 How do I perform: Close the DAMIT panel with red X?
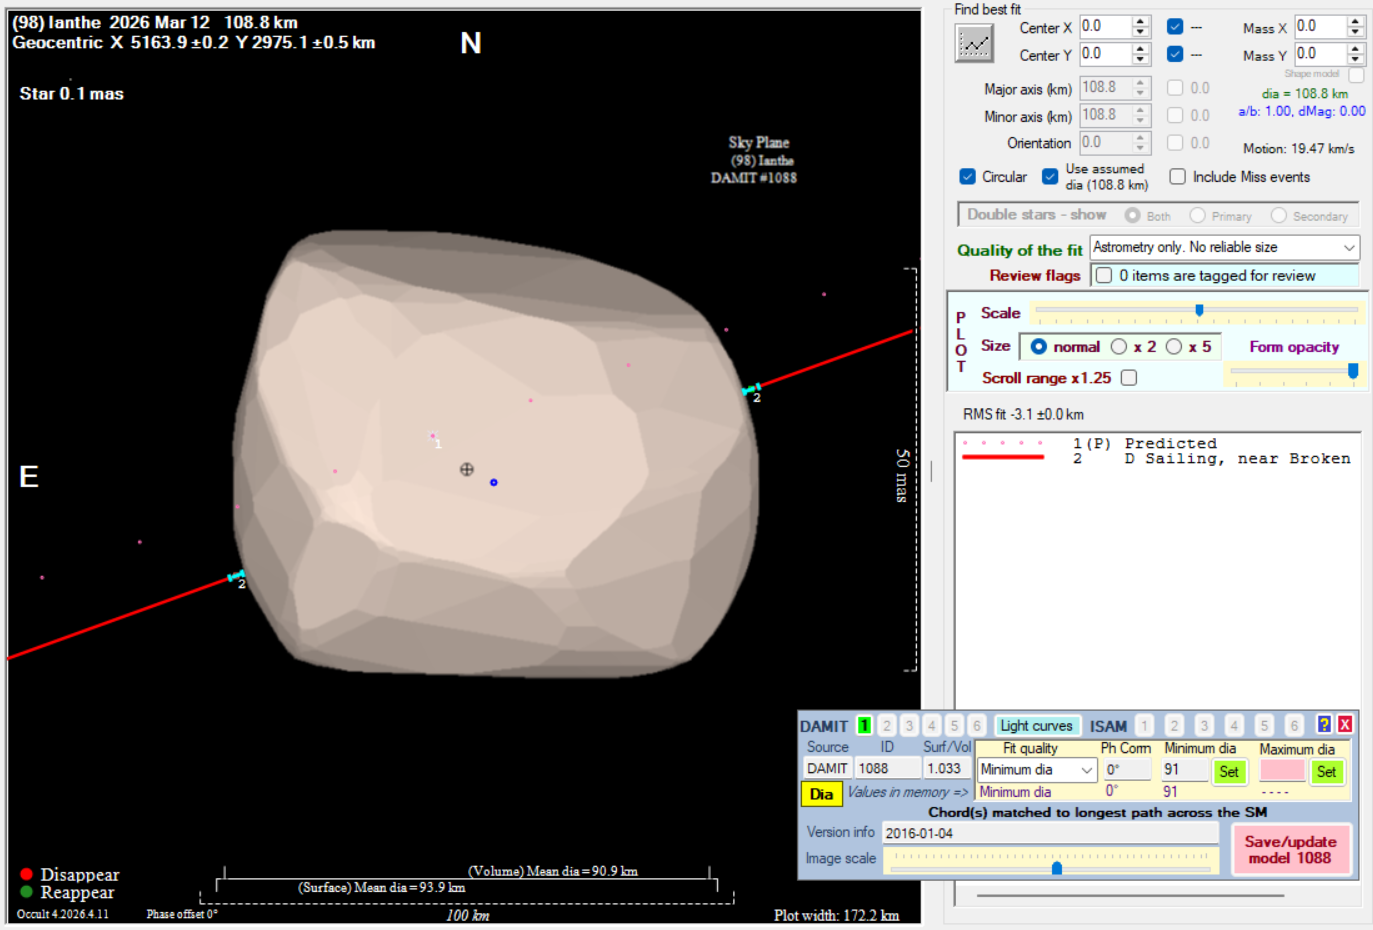[x=1345, y=725]
